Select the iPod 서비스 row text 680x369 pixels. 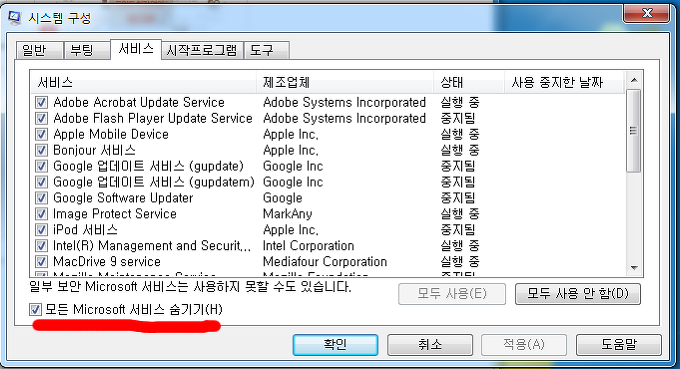click(85, 230)
